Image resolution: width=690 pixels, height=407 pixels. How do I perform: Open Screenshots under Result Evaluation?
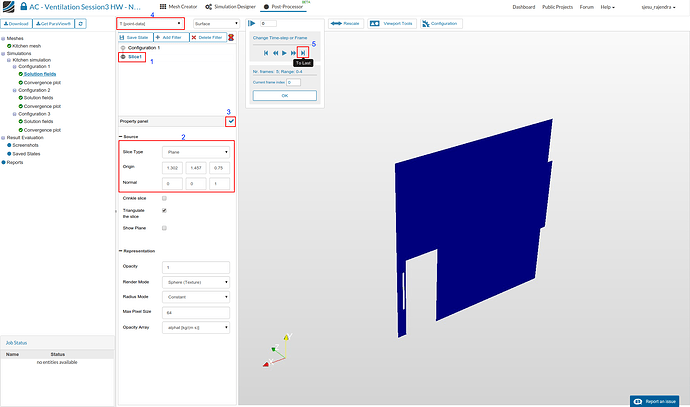tap(25, 145)
